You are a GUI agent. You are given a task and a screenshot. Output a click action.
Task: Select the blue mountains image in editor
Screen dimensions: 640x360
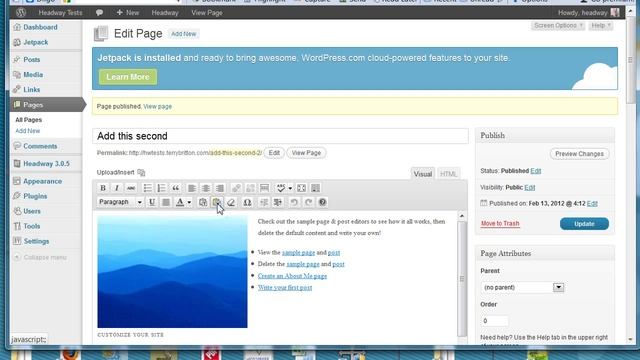[172, 272]
